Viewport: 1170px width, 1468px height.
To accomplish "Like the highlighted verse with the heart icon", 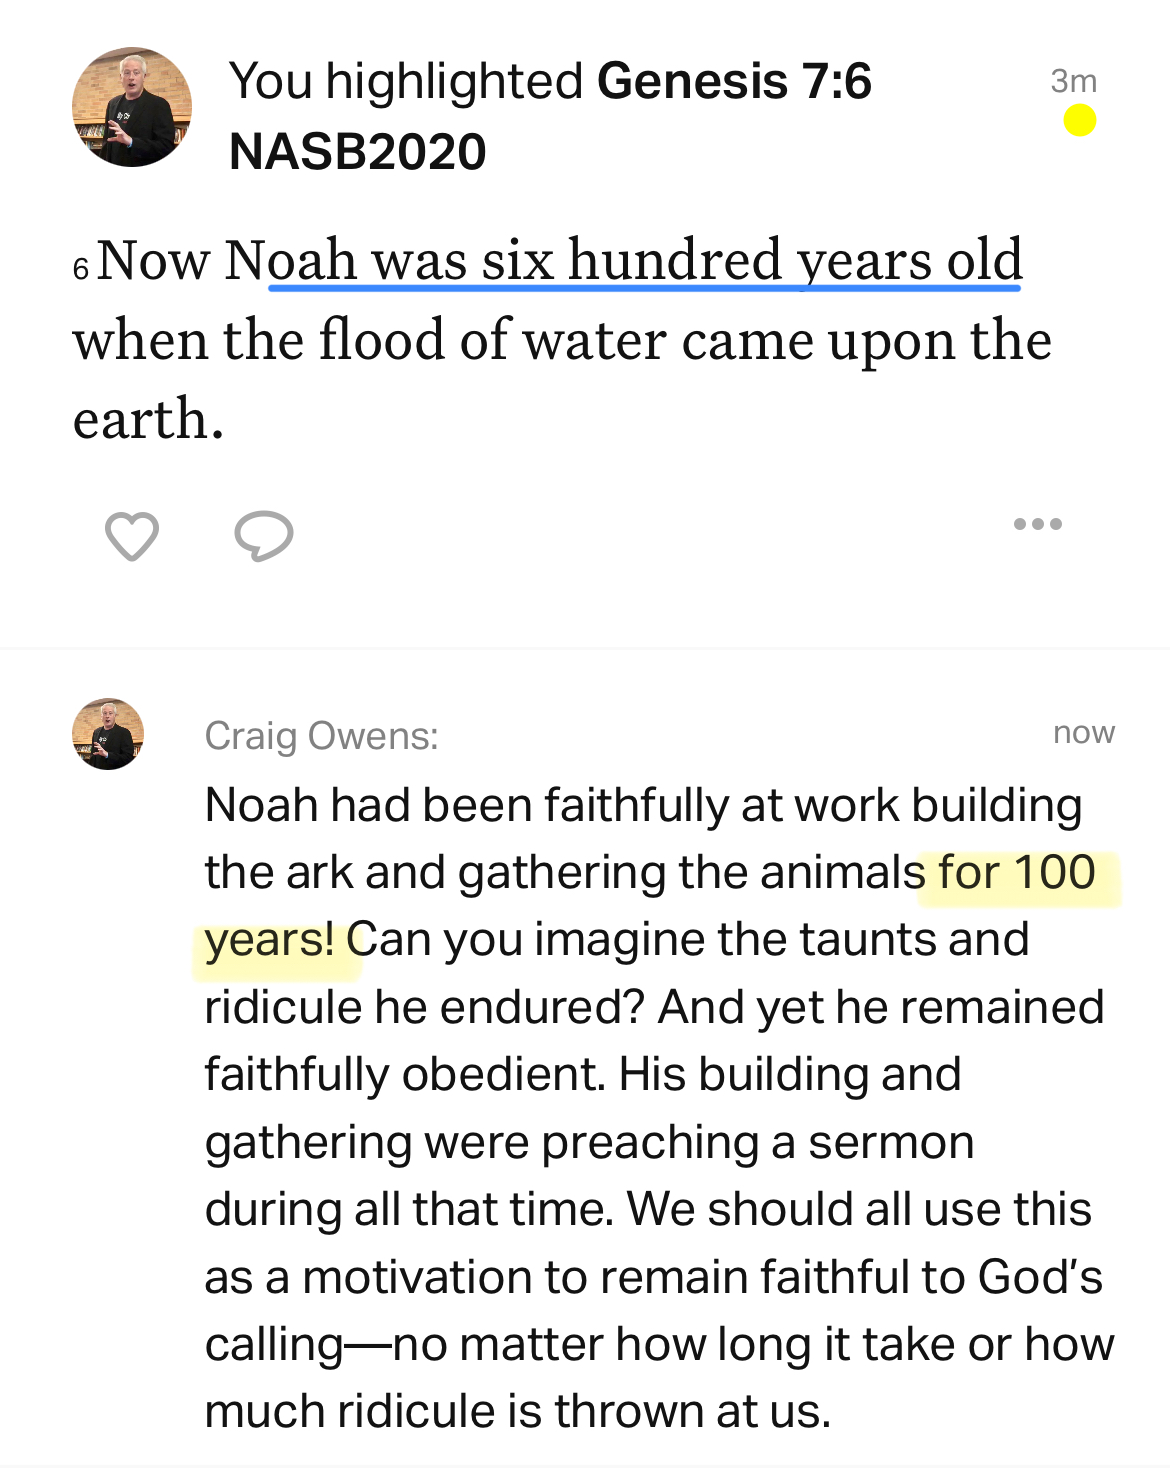I will pyautogui.click(x=132, y=536).
